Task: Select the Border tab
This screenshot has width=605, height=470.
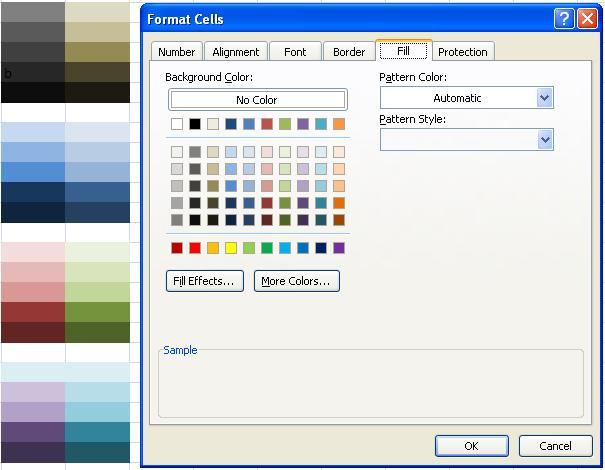Action: [349, 52]
